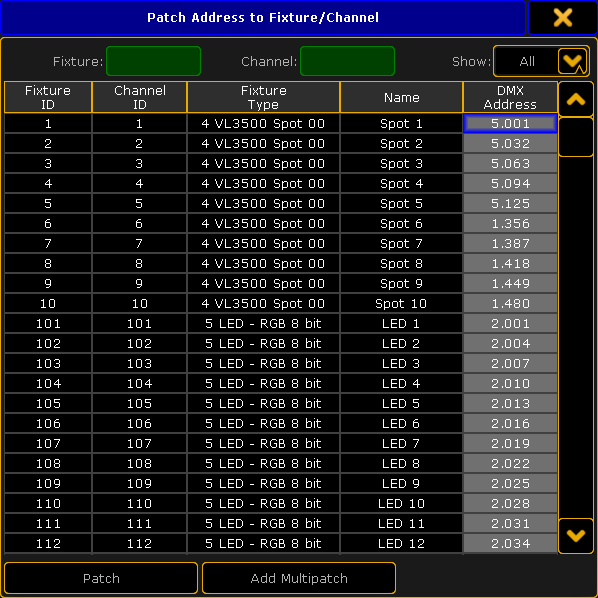
Task: Click the Channel ID column header
Action: coord(140,97)
